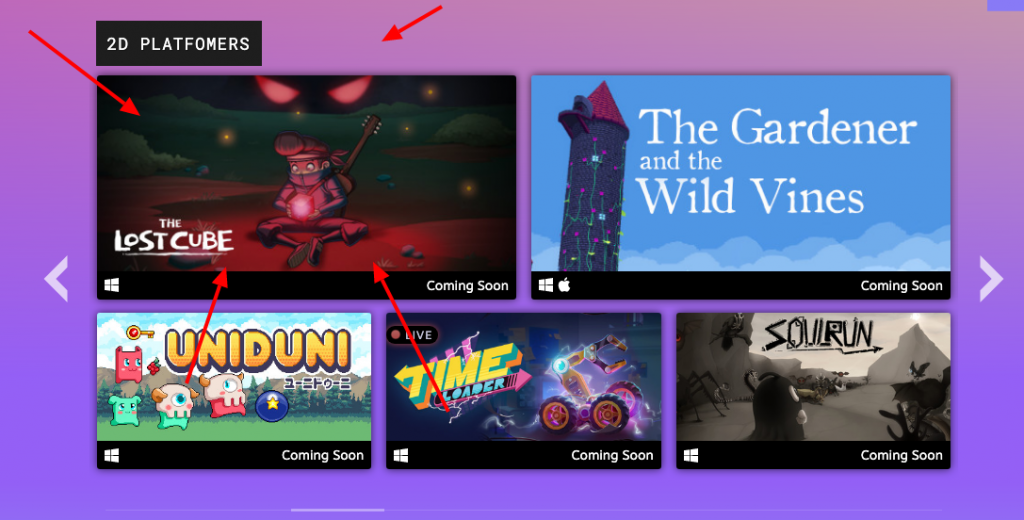Click the carousel page scrollbar indicator

(338, 510)
